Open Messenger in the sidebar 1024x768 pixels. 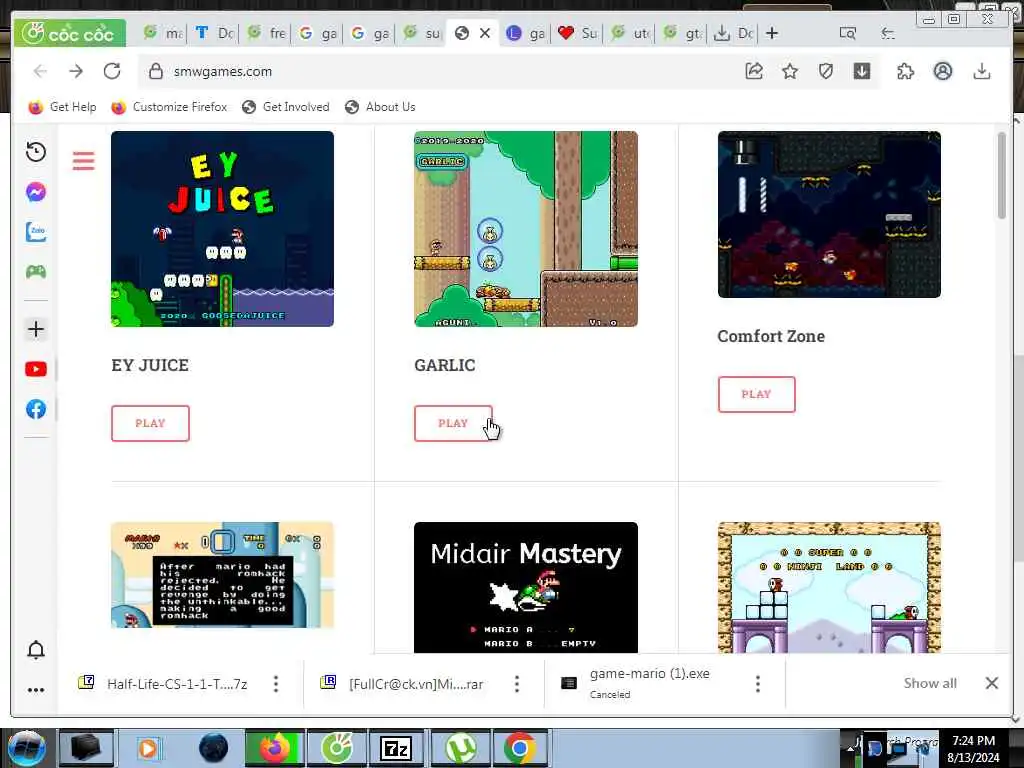[36, 192]
